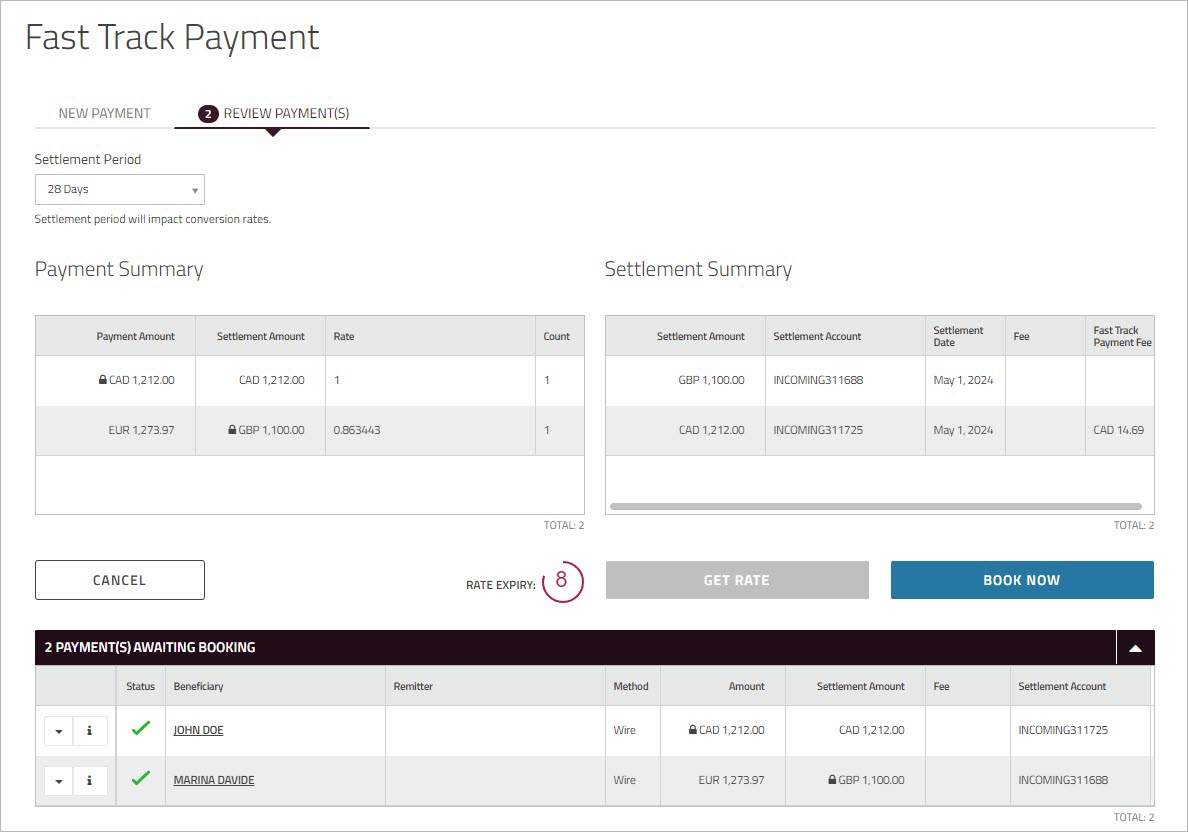Open the info icon for John Doe
Image resolution: width=1188 pixels, height=832 pixels.
point(89,730)
